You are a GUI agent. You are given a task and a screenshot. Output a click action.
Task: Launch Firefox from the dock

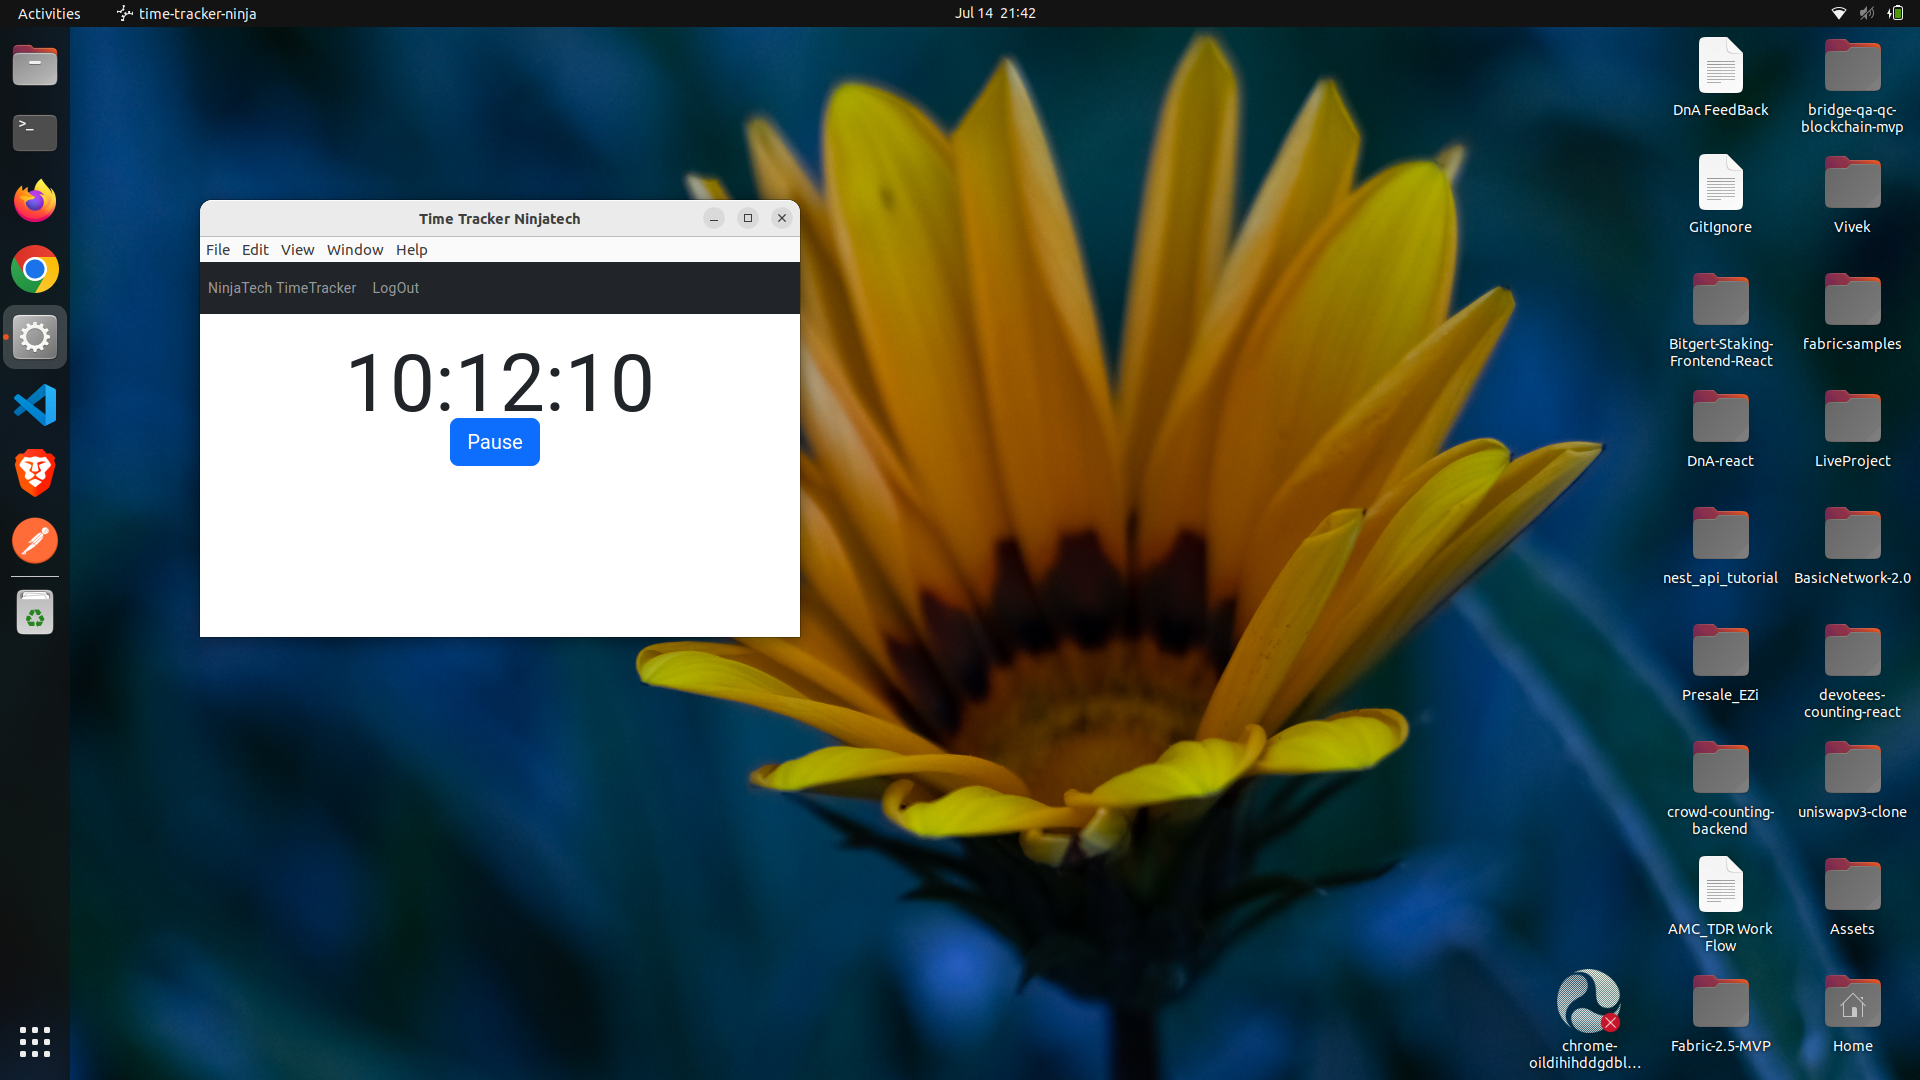pos(35,201)
